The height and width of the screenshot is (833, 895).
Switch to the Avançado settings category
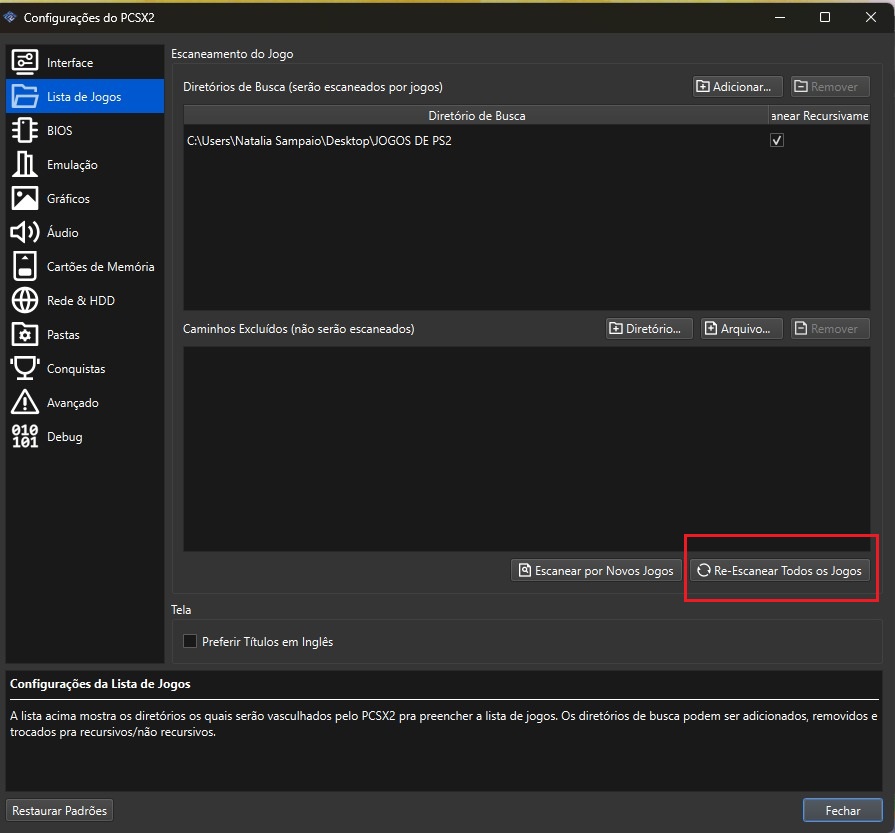(x=72, y=403)
